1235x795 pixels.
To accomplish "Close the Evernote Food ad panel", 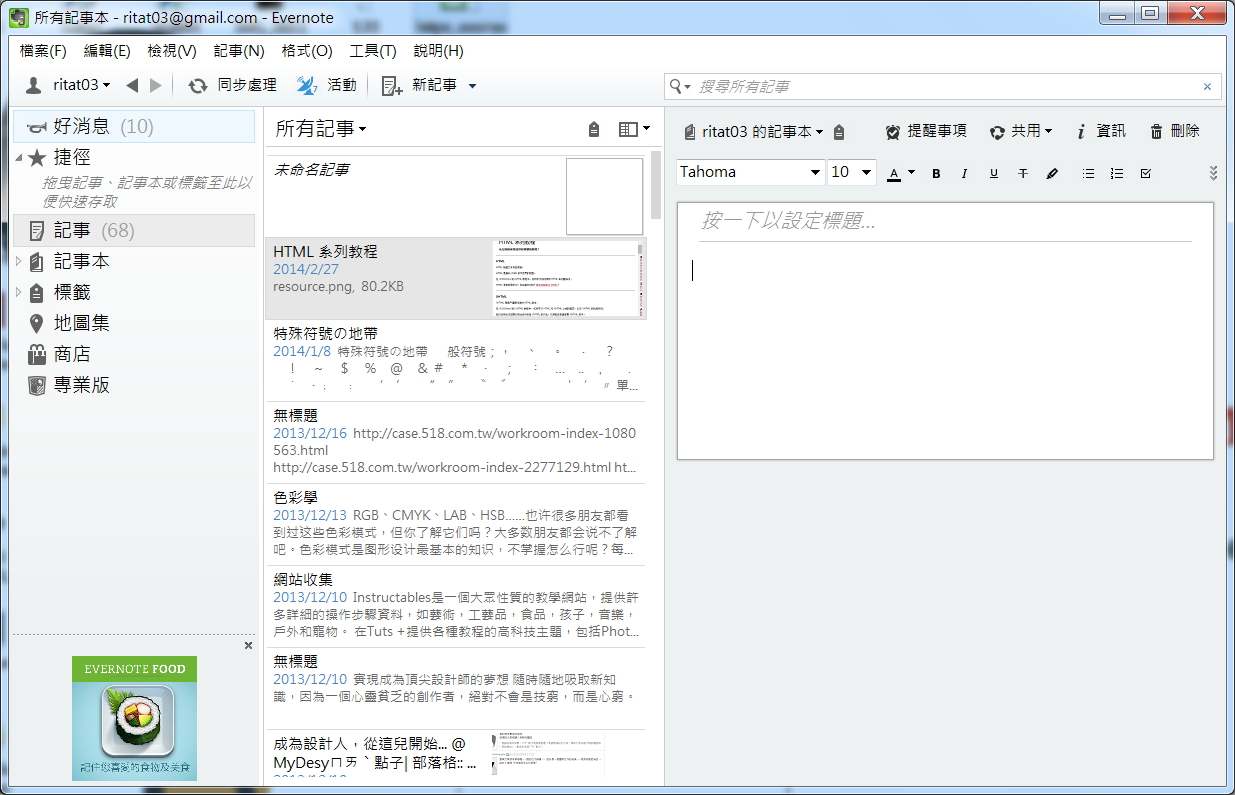I will (x=248, y=646).
